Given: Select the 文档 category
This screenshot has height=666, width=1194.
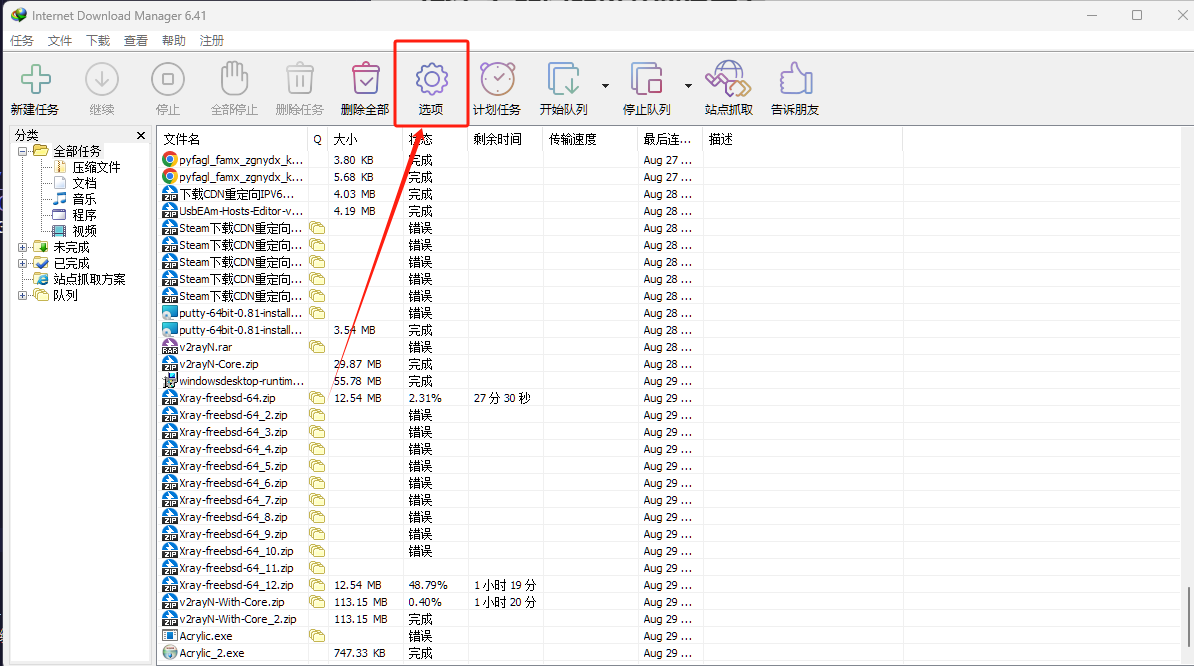Looking at the screenshot, I should (x=85, y=183).
